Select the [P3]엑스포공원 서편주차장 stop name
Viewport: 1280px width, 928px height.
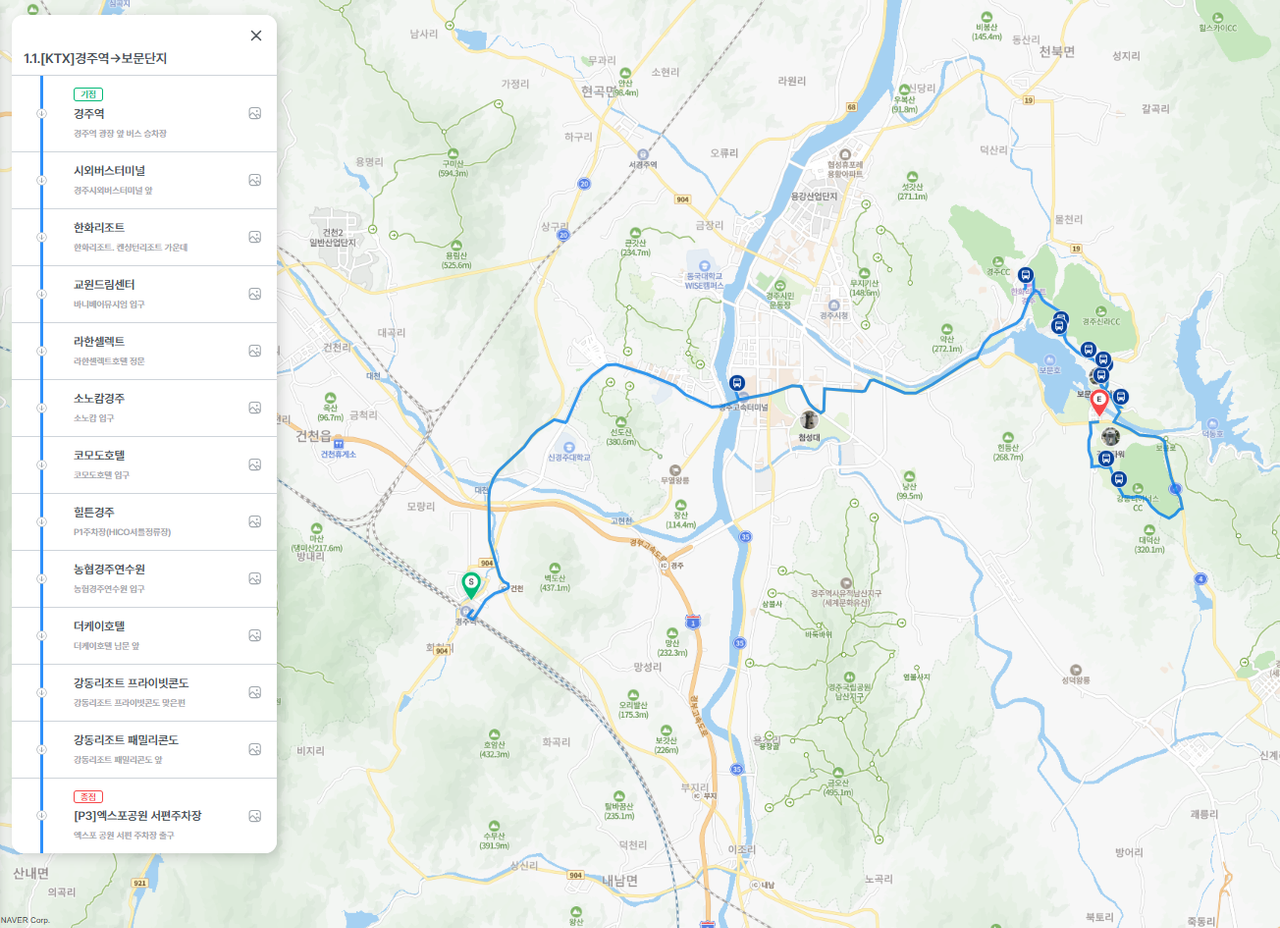[x=137, y=816]
